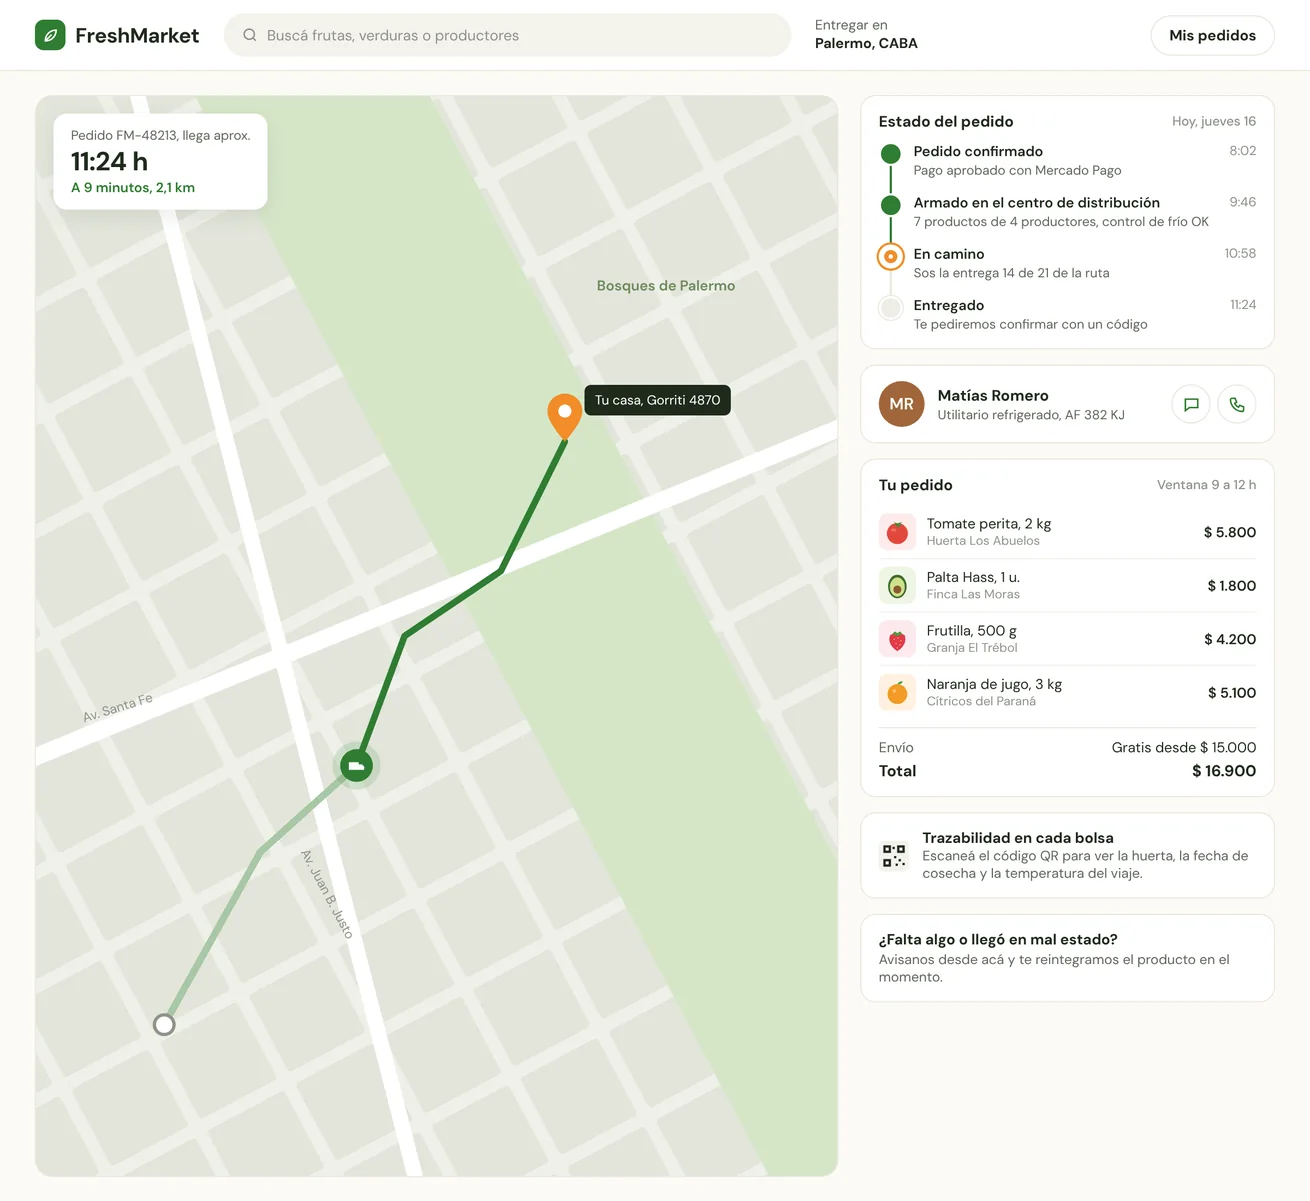Open Trazabilidad en cada bolsa card
1310x1201 pixels.
click(x=1067, y=856)
